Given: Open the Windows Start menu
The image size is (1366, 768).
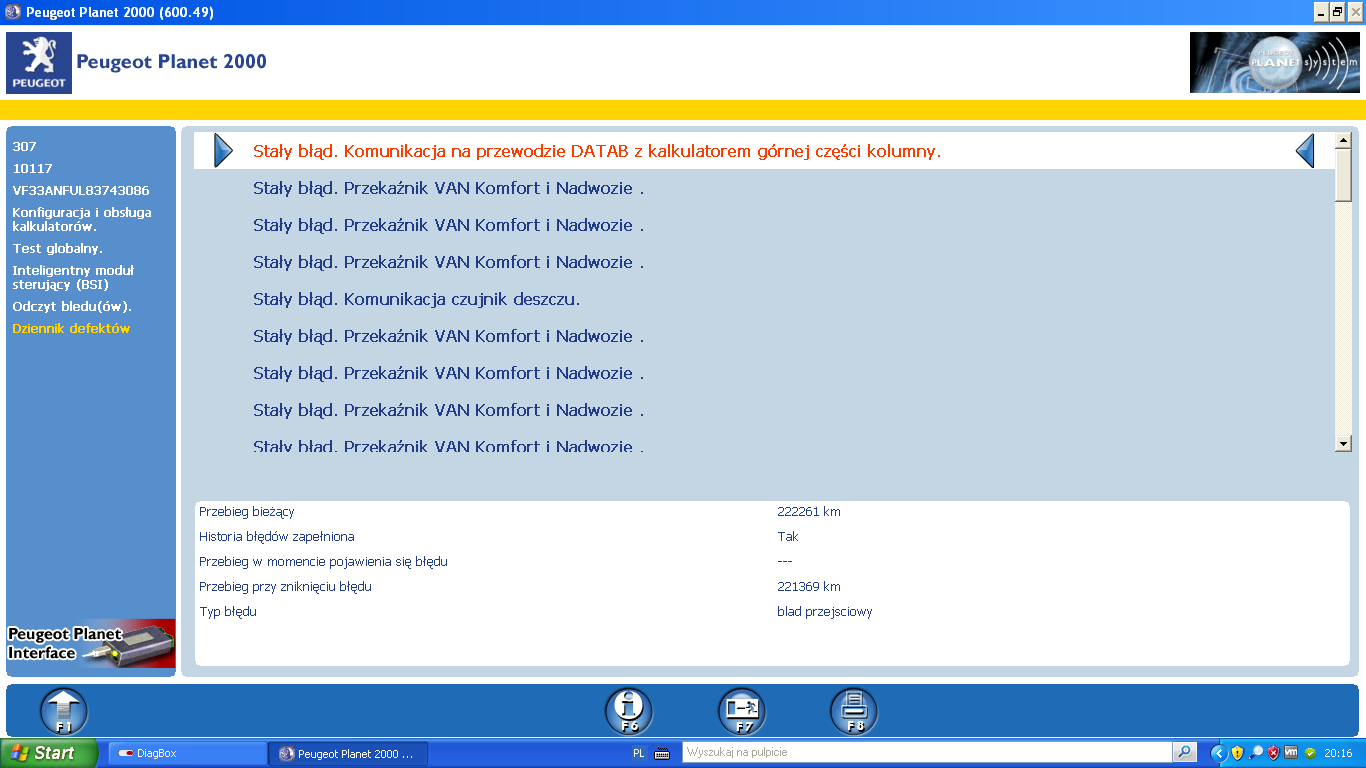Looking at the screenshot, I should (48, 753).
